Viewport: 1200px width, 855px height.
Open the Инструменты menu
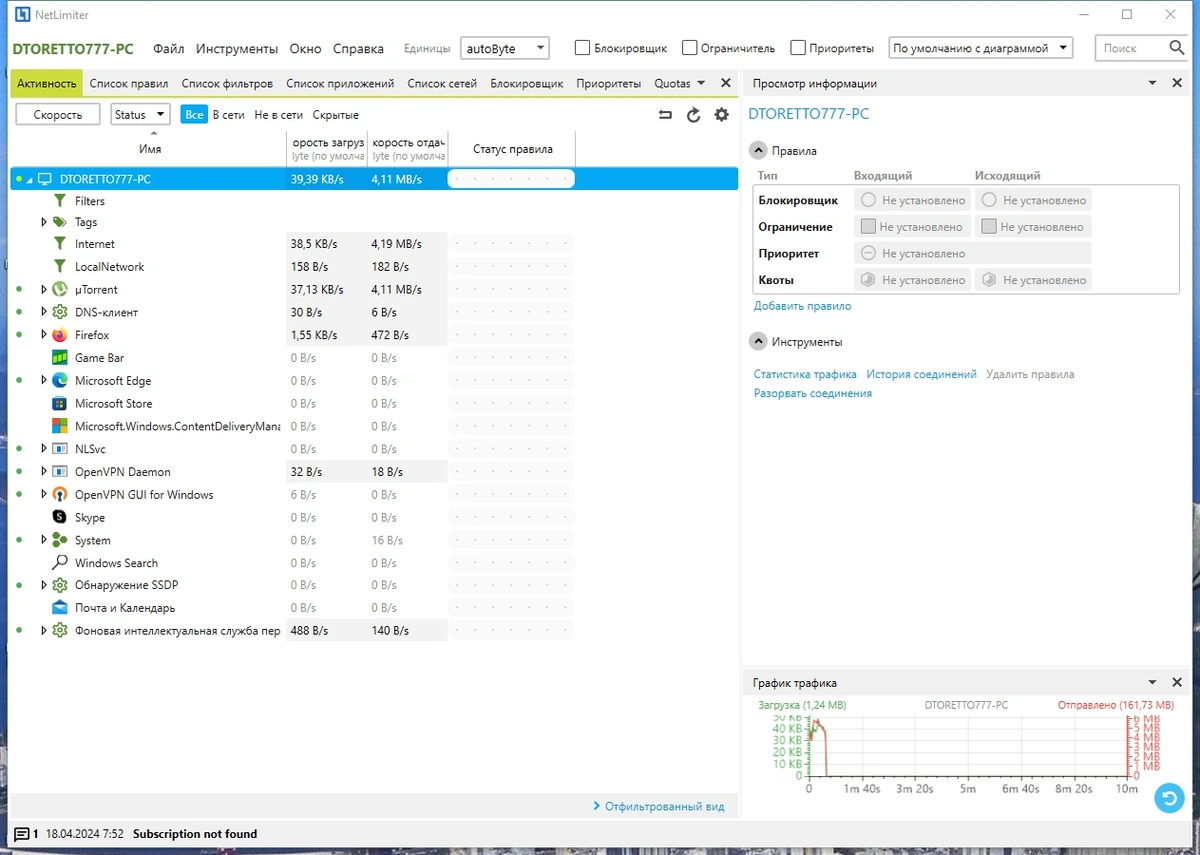237,48
